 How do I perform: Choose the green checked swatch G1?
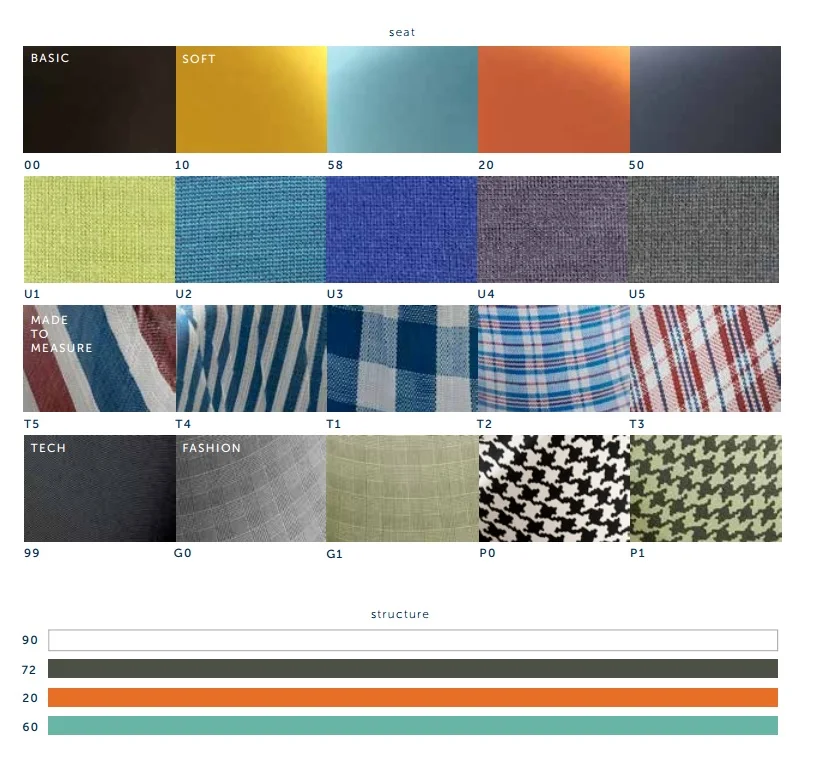pyautogui.click(x=403, y=488)
